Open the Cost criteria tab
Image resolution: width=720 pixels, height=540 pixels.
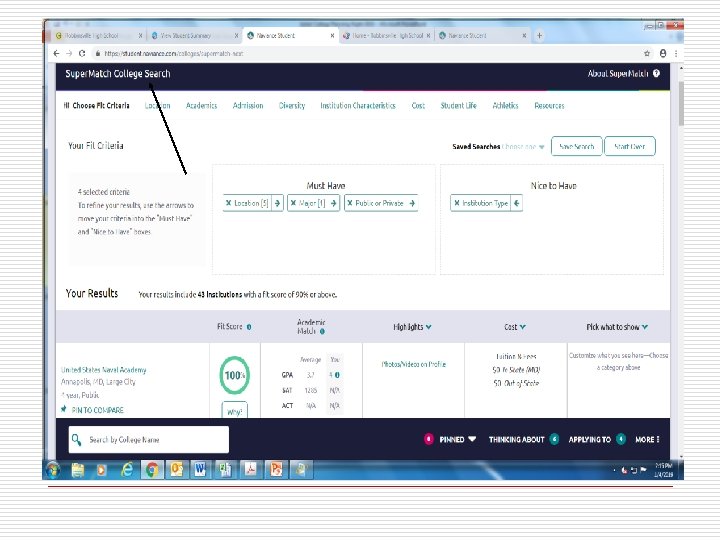418,106
